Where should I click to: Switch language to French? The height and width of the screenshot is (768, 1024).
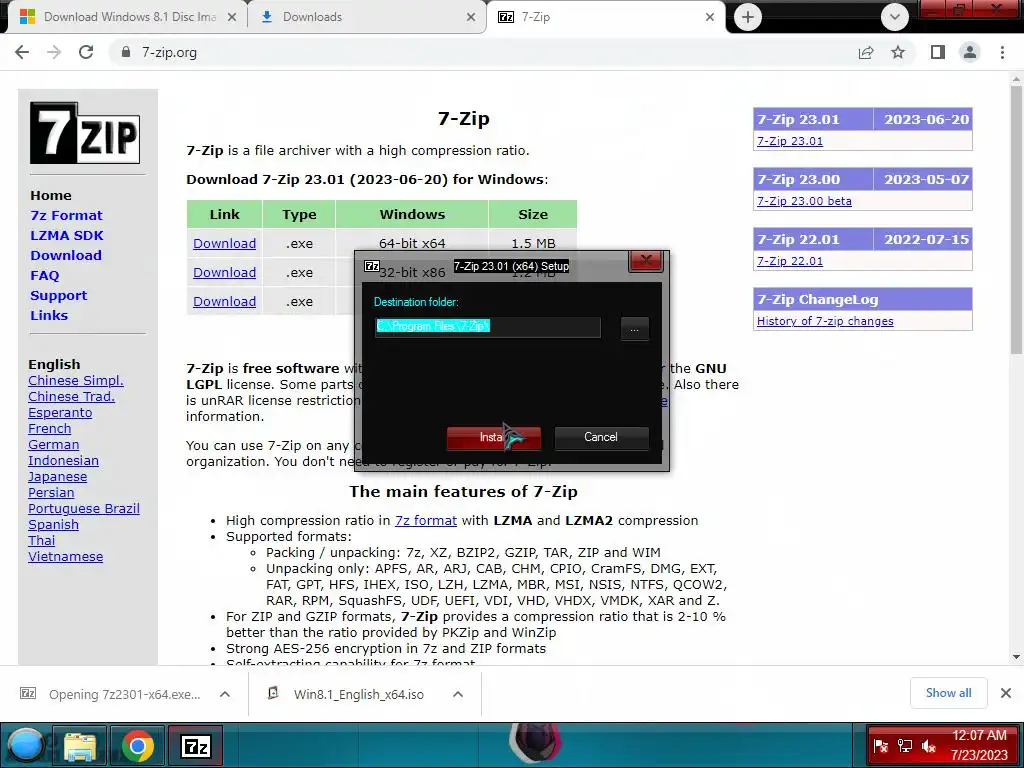pos(50,428)
